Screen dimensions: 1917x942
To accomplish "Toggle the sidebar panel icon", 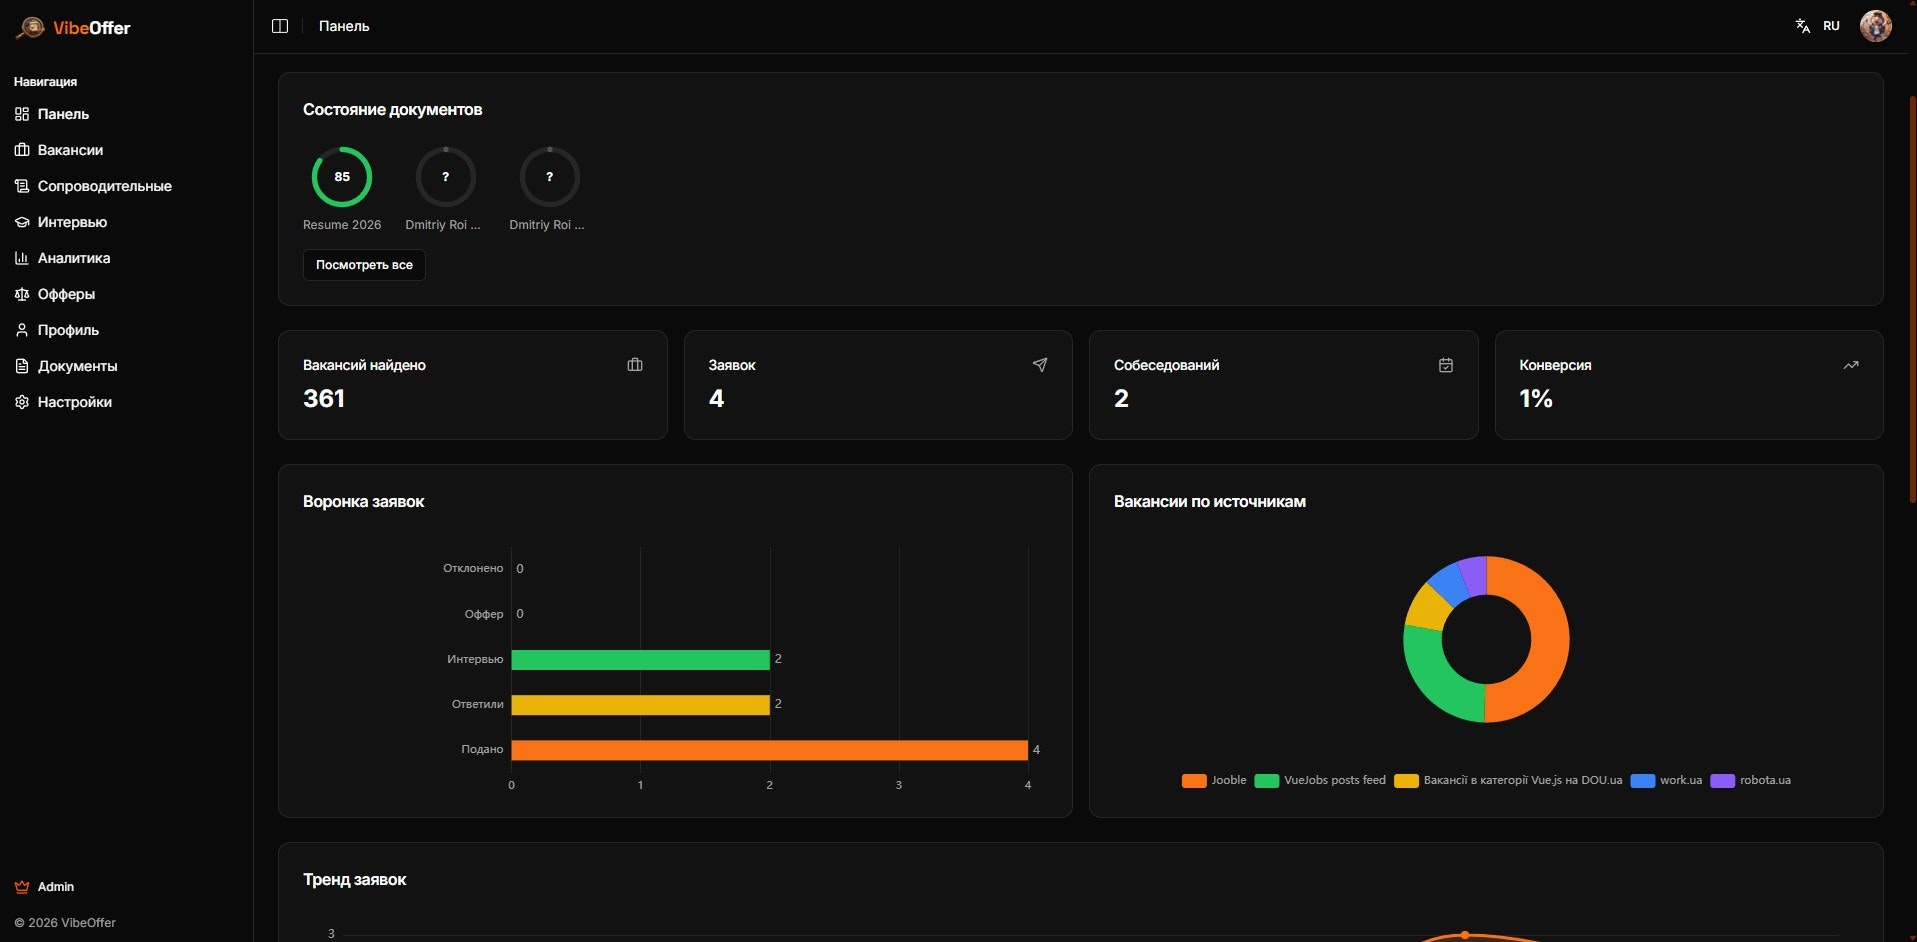I will 280,26.
